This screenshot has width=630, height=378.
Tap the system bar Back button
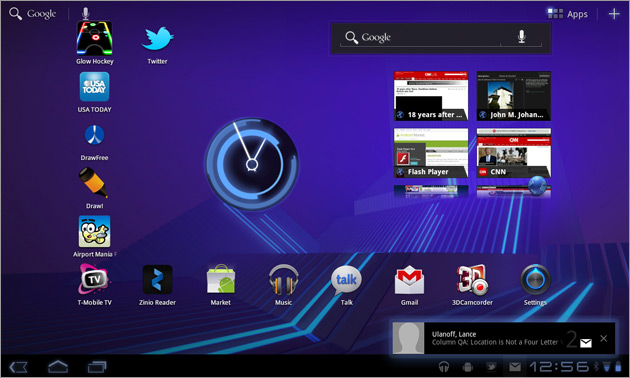pyautogui.click(x=18, y=367)
